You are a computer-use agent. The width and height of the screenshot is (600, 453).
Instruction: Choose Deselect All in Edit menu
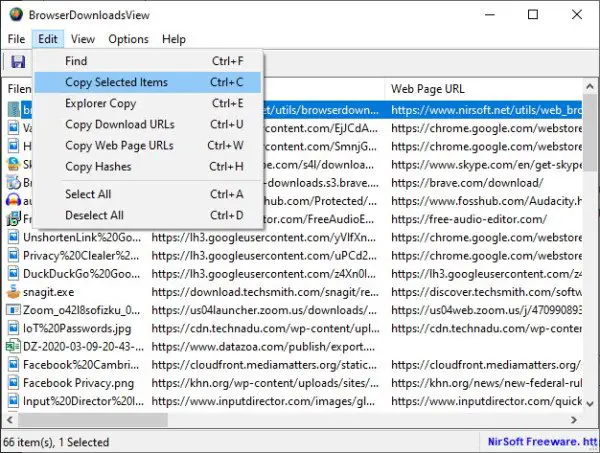148,215
